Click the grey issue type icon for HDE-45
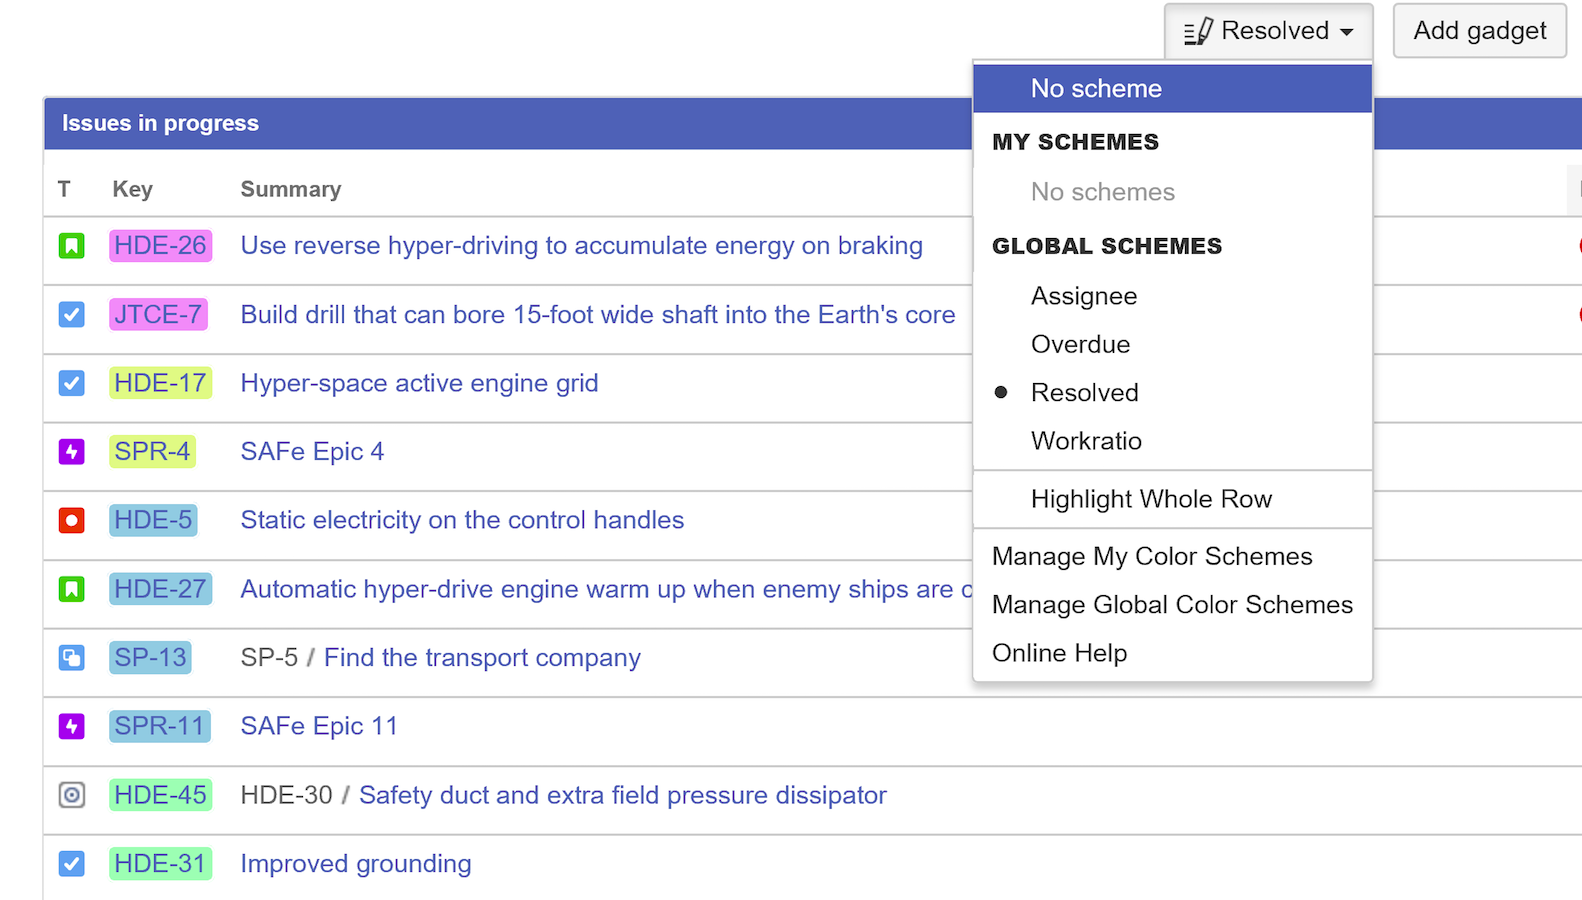This screenshot has width=1582, height=900. [x=71, y=796]
